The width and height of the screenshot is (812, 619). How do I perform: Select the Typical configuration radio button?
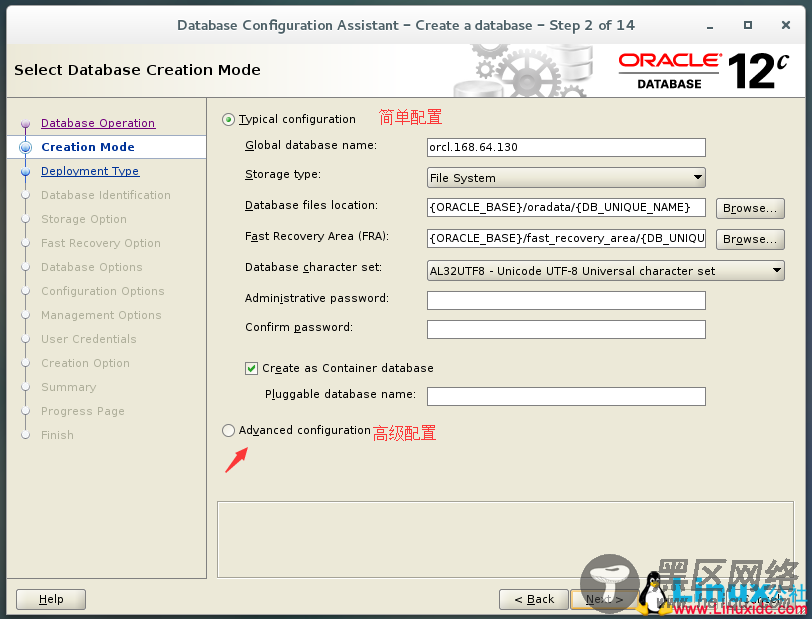228,120
